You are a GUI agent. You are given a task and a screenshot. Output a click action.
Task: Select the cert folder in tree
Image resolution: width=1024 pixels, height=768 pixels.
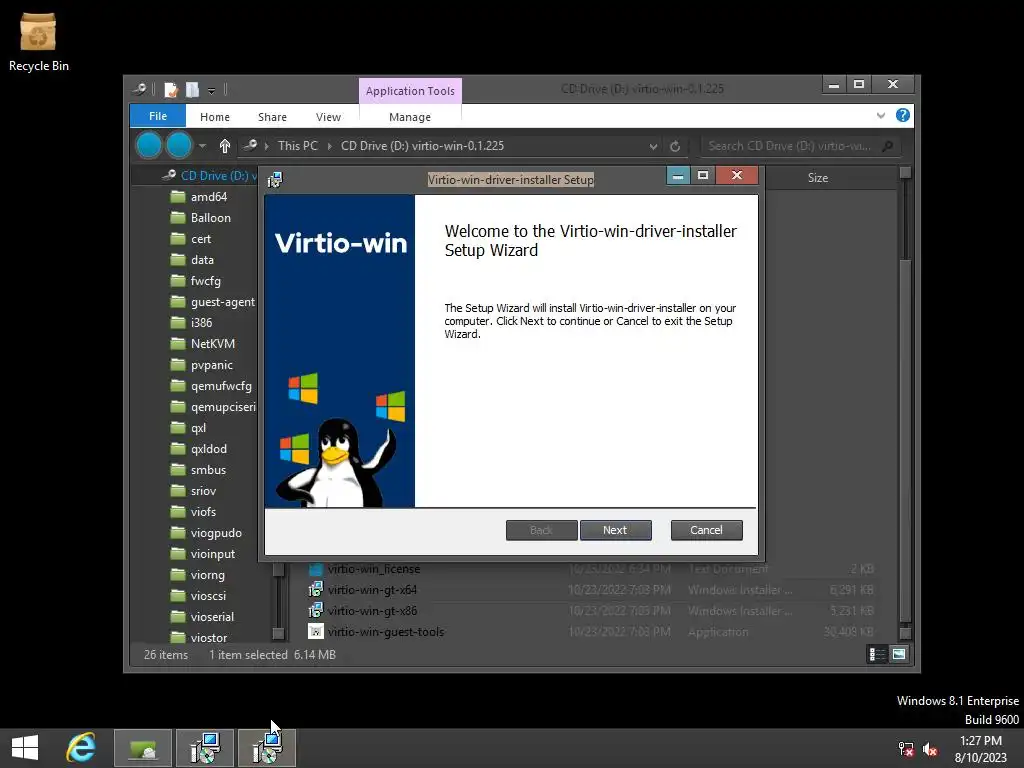click(191, 239)
